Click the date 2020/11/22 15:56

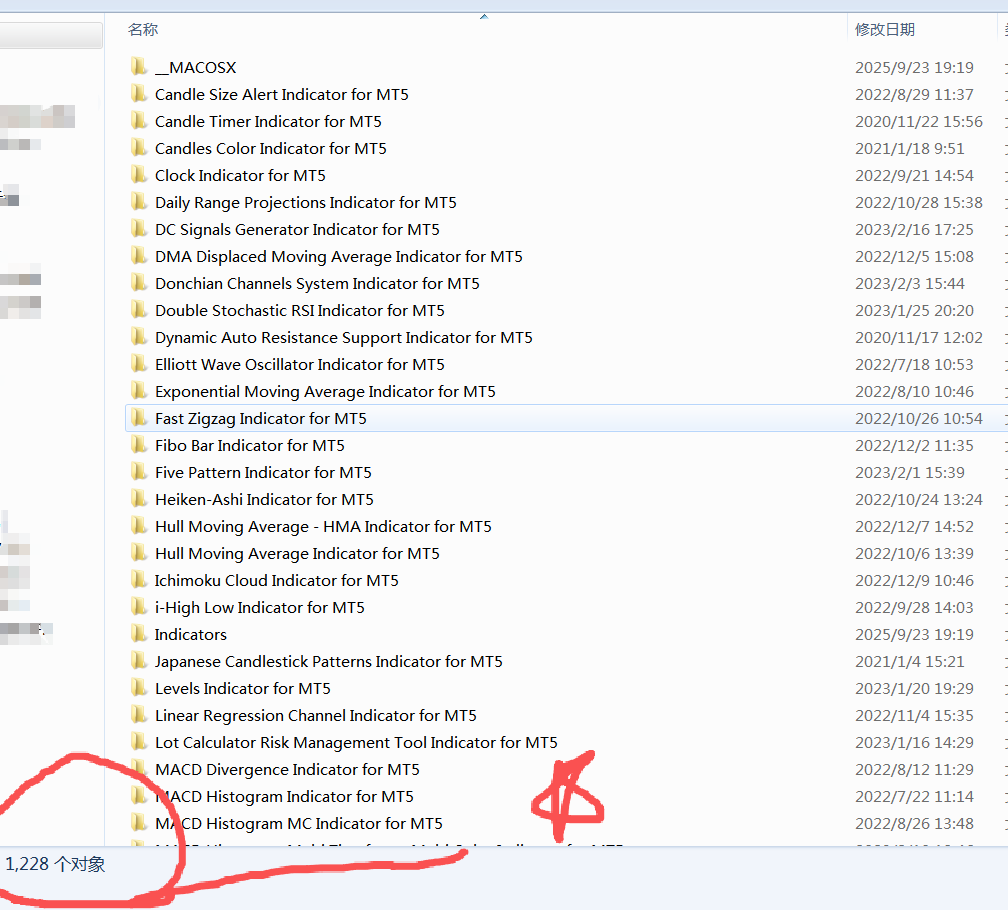(x=919, y=121)
